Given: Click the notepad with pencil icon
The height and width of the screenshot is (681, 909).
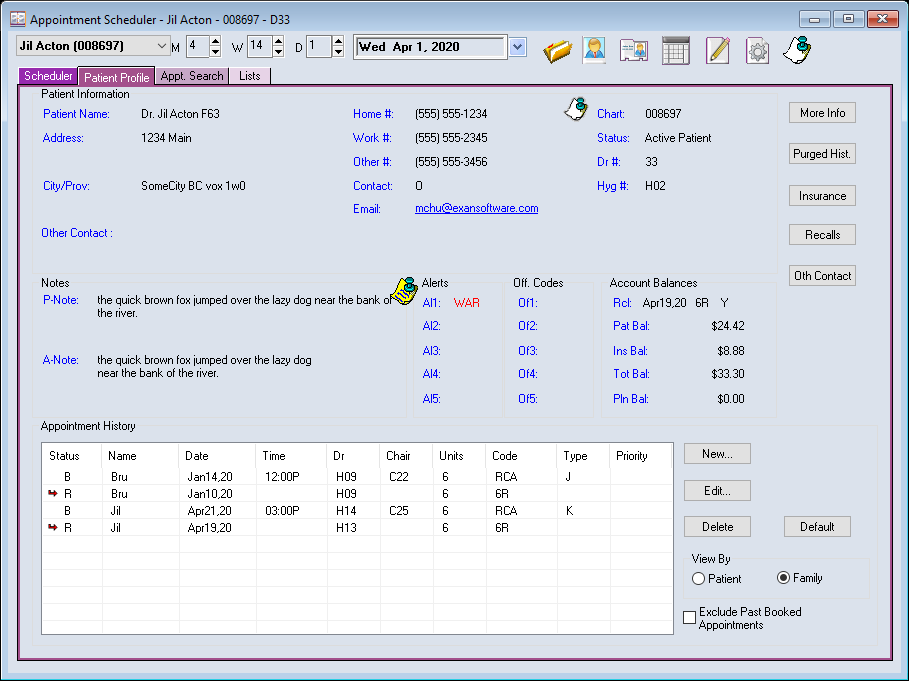Looking at the screenshot, I should click(717, 50).
